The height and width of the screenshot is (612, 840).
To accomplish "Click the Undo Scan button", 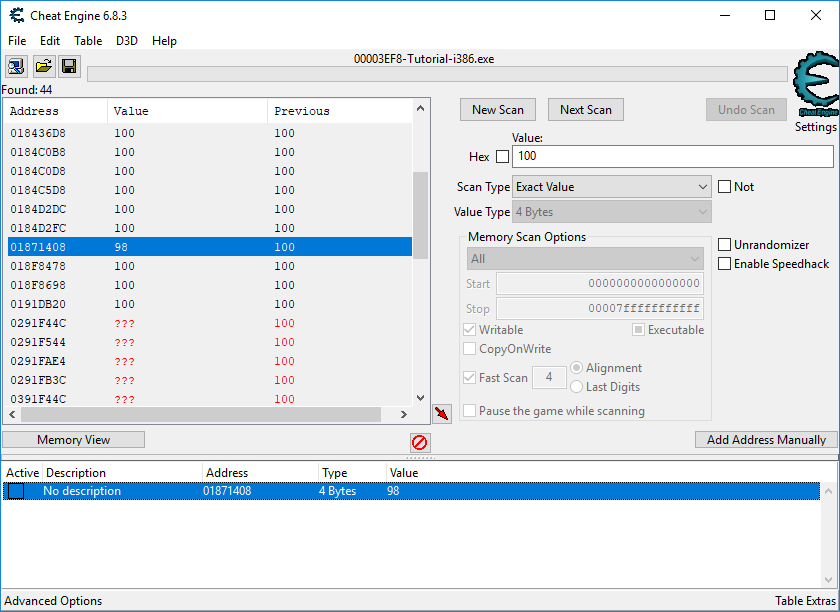I will pyautogui.click(x=746, y=110).
